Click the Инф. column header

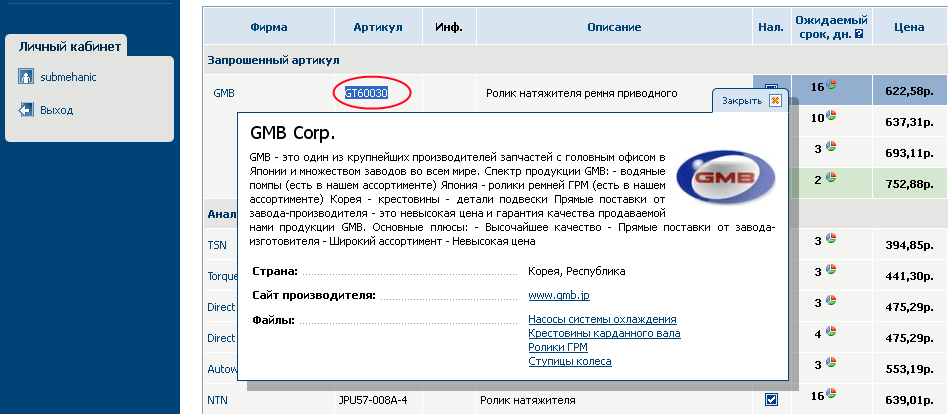point(449,27)
